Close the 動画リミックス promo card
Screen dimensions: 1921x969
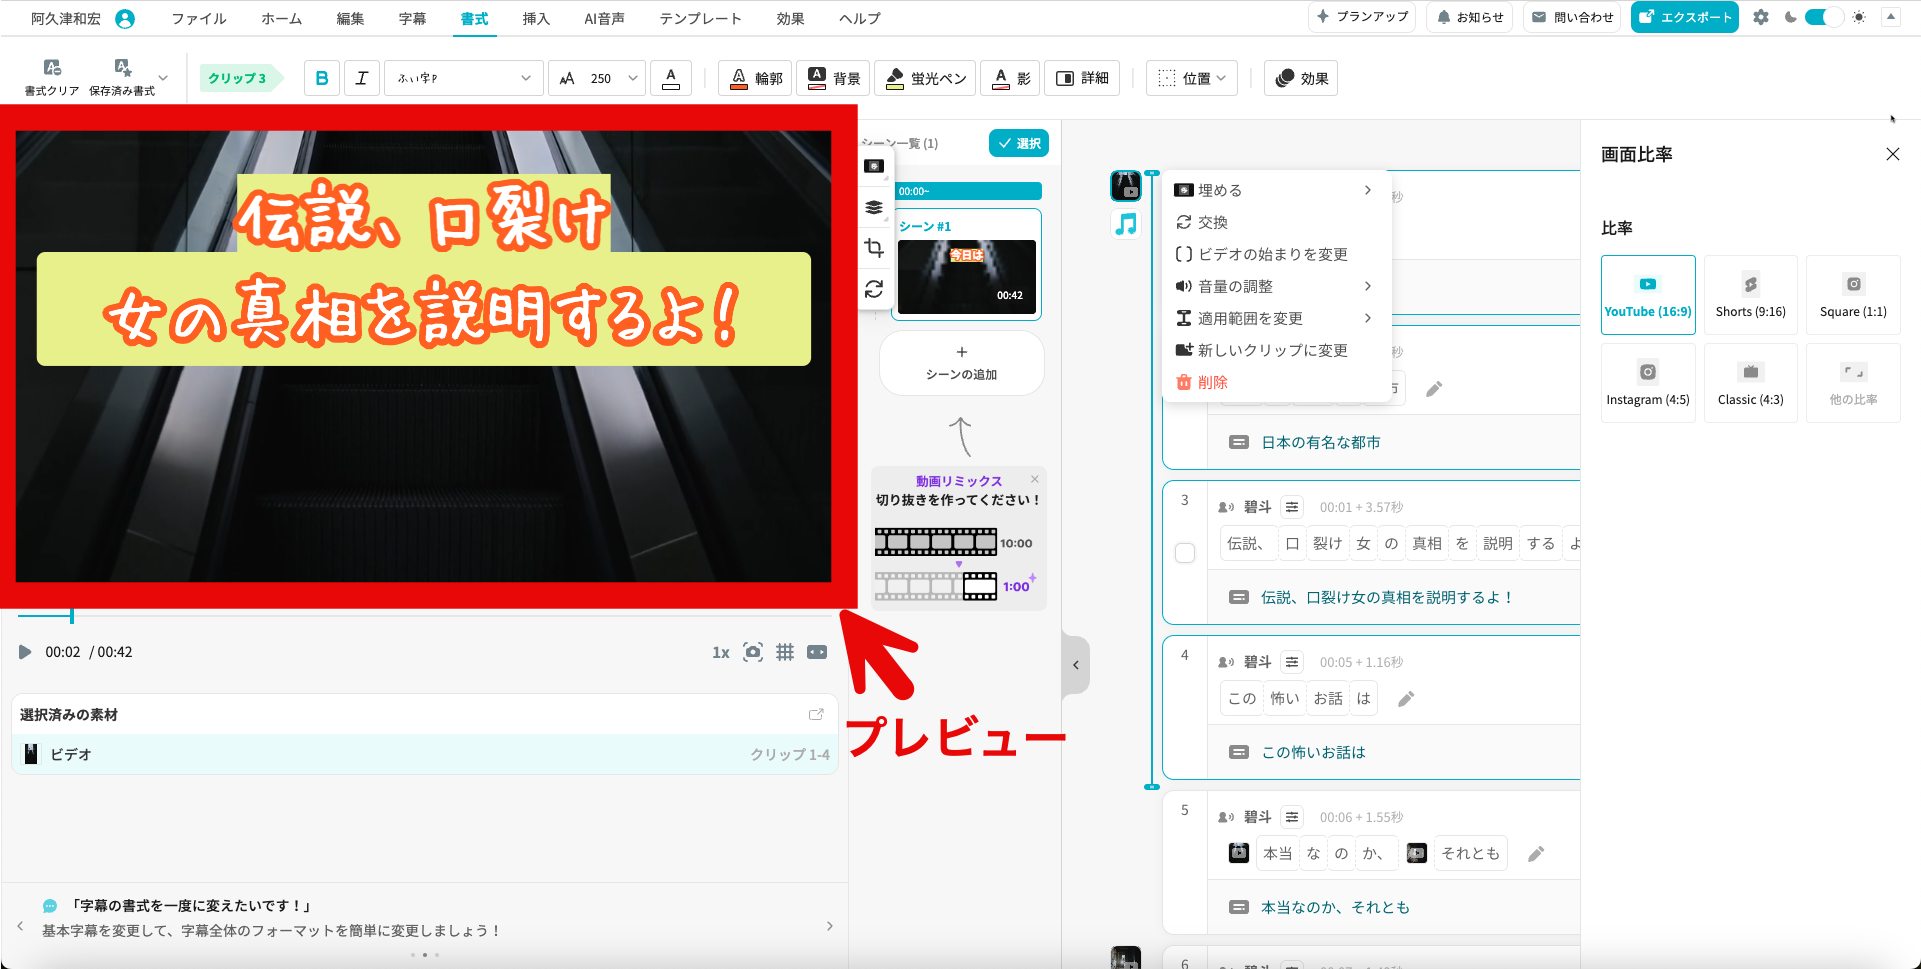coord(1035,479)
